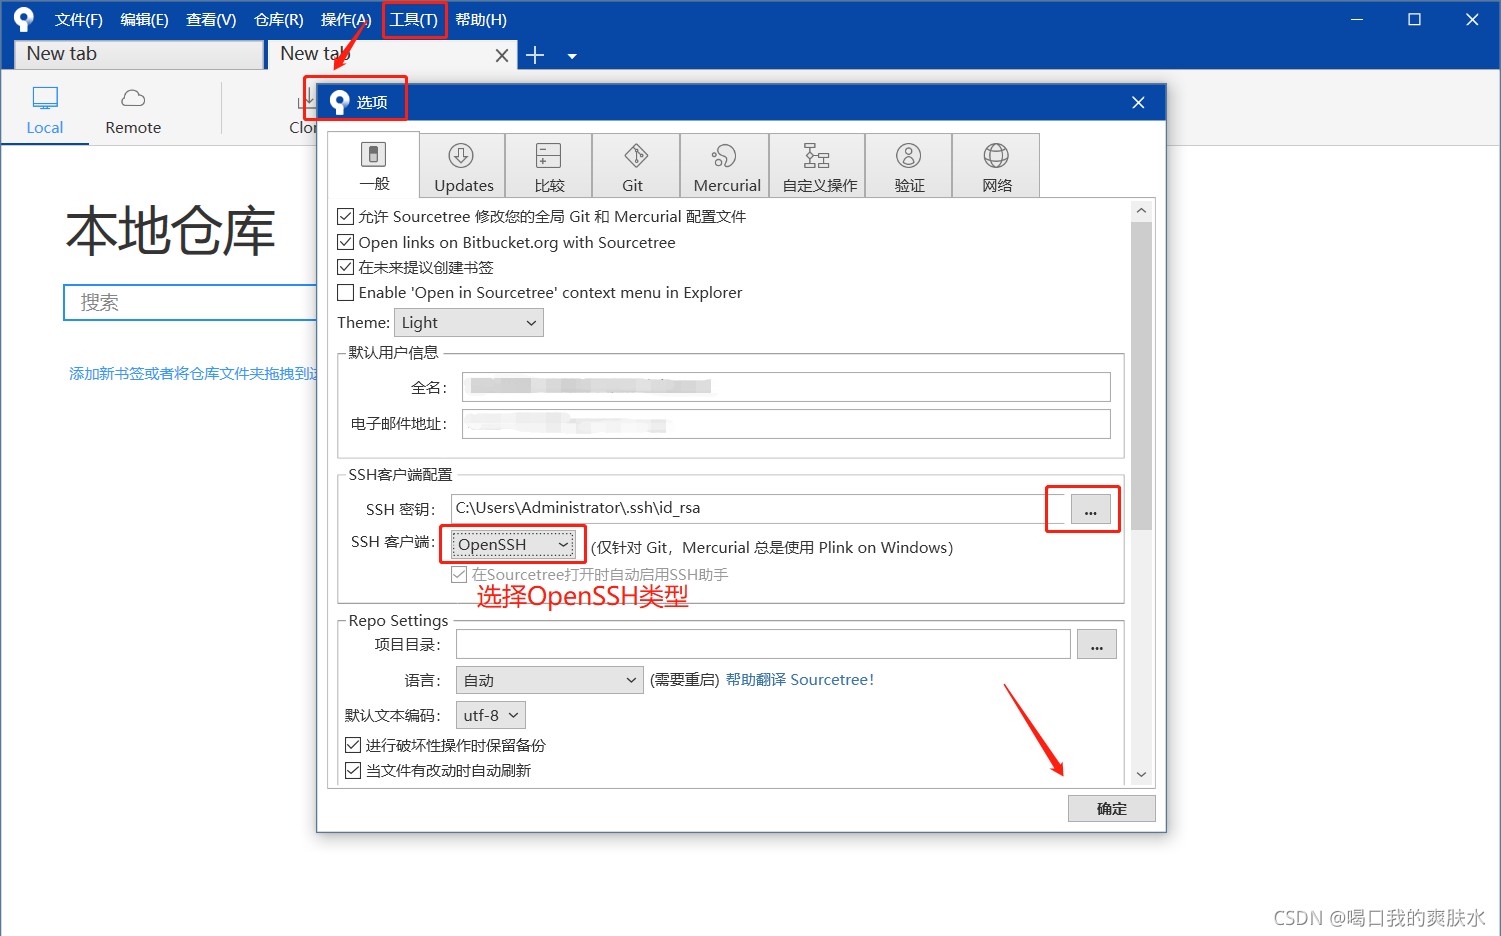This screenshot has width=1501, height=936.
Task: Close the 选项 options dialog
Action: pyautogui.click(x=1138, y=102)
